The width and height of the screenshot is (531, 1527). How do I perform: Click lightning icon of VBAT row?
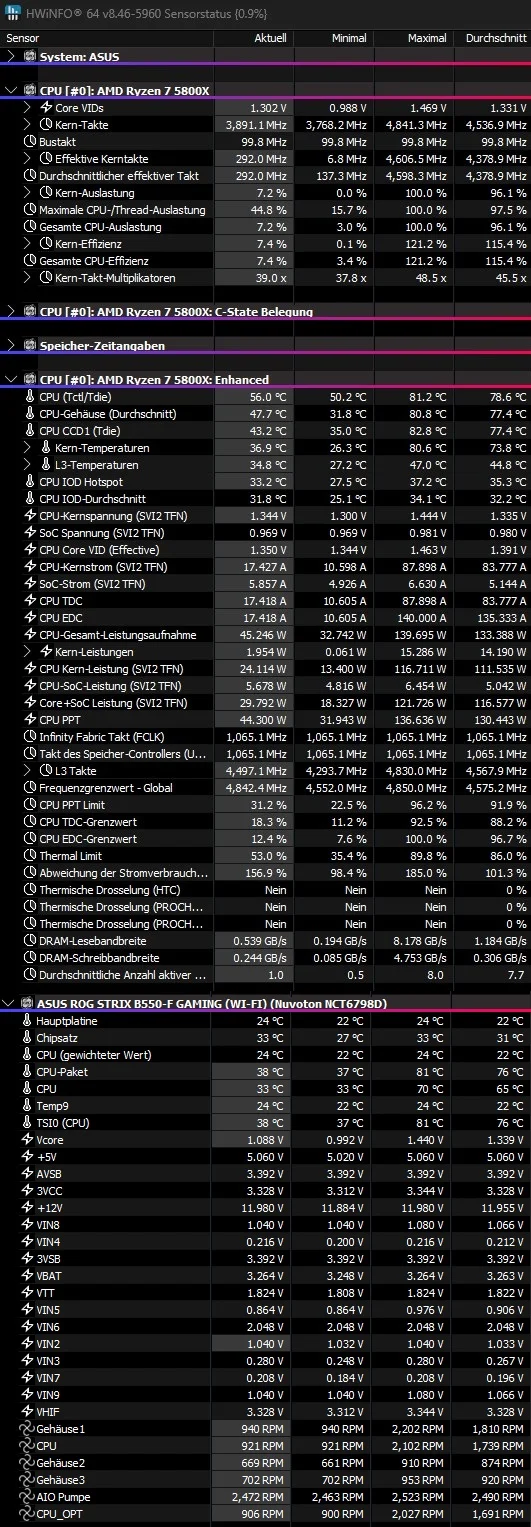(27, 1276)
